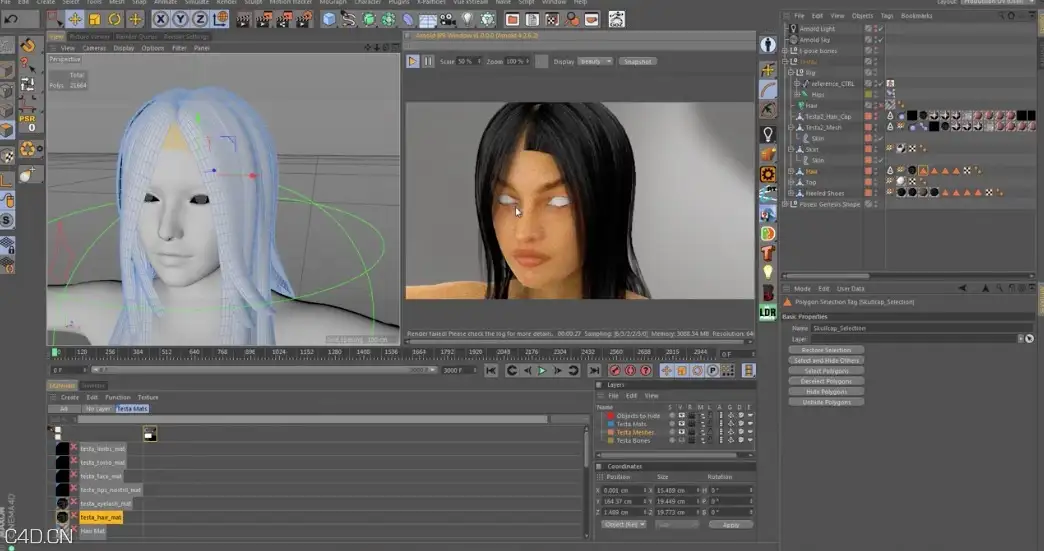Collapse the Skirt object
The image size is (1044, 551).
tap(791, 149)
